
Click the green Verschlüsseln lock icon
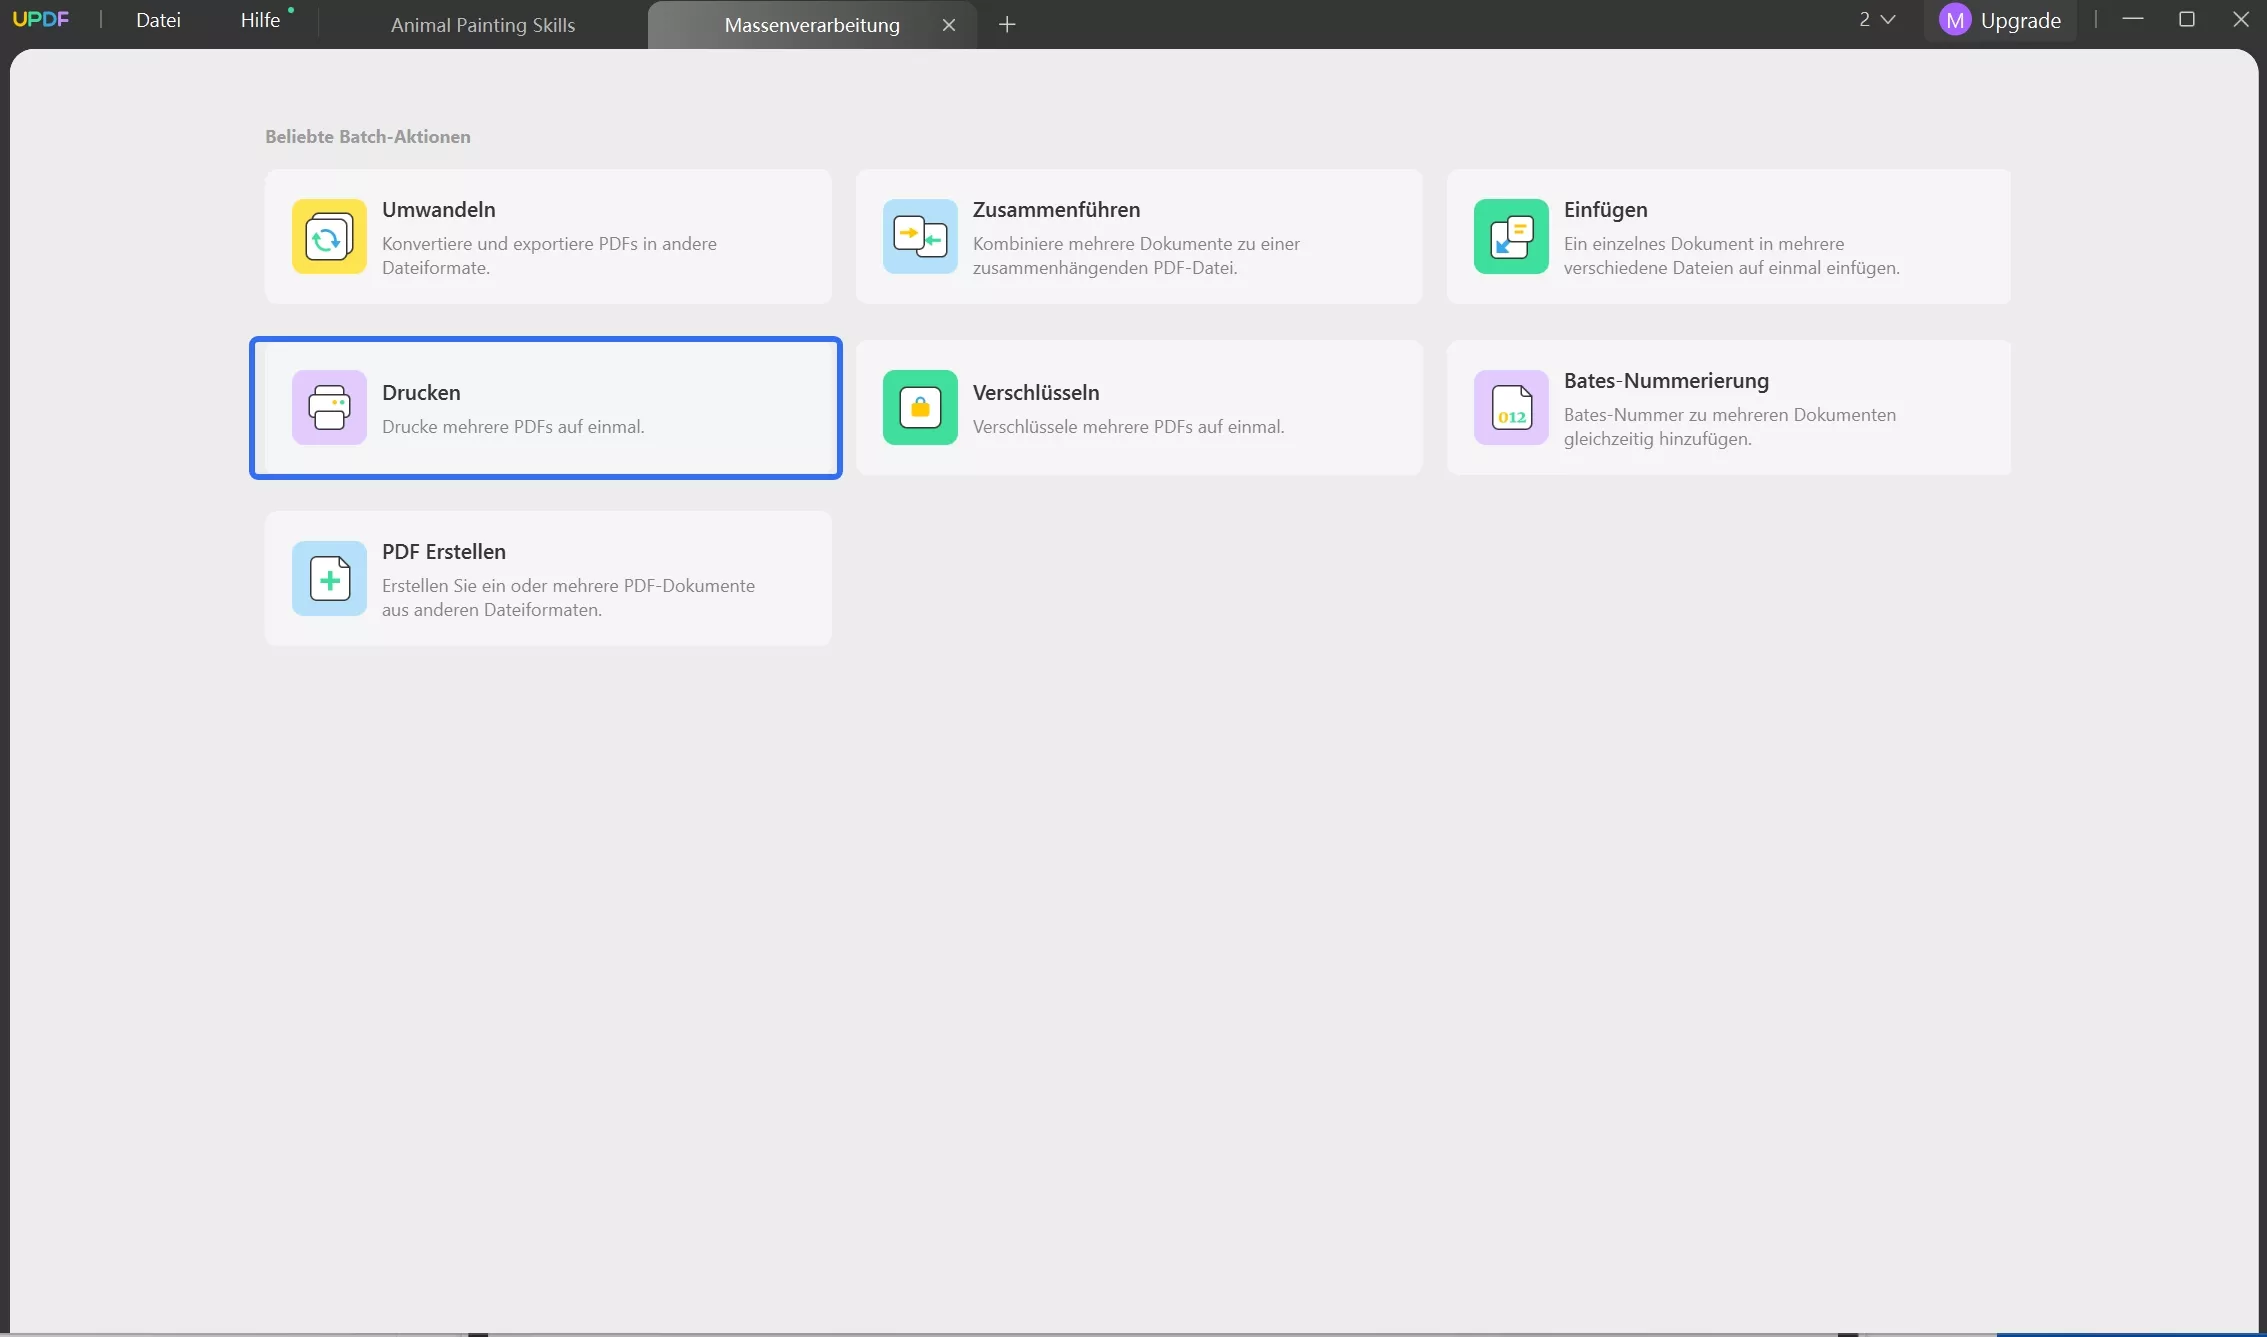920,408
